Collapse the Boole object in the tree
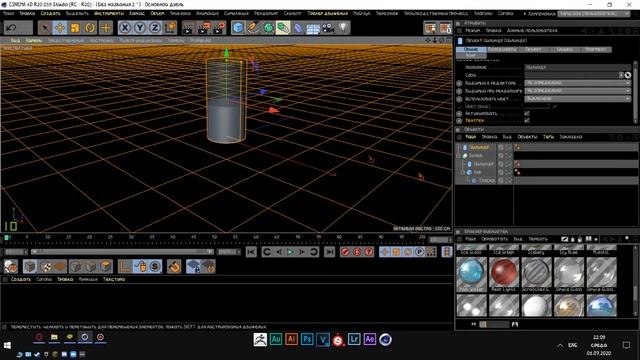640x360 pixels. [458, 156]
